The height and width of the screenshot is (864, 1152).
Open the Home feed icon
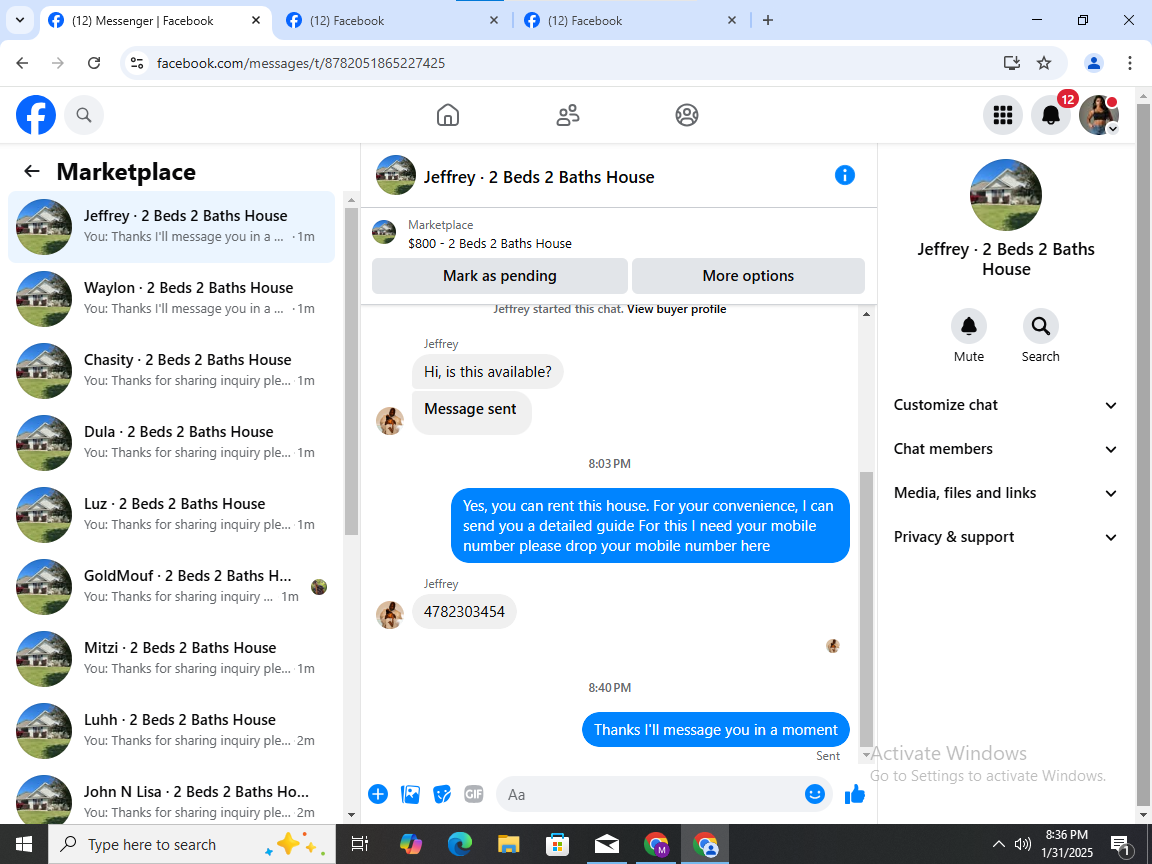pyautogui.click(x=447, y=115)
